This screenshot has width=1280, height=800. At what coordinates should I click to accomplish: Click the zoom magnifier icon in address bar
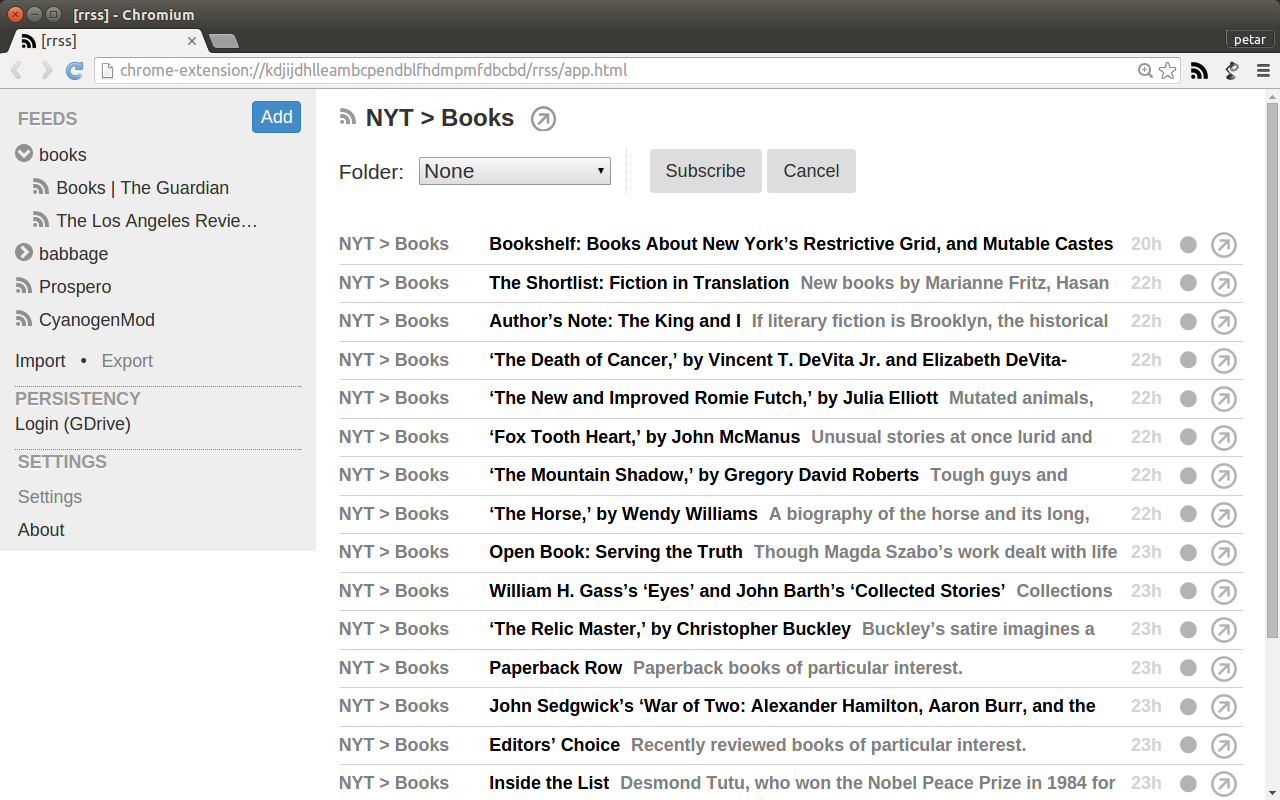coord(1146,71)
